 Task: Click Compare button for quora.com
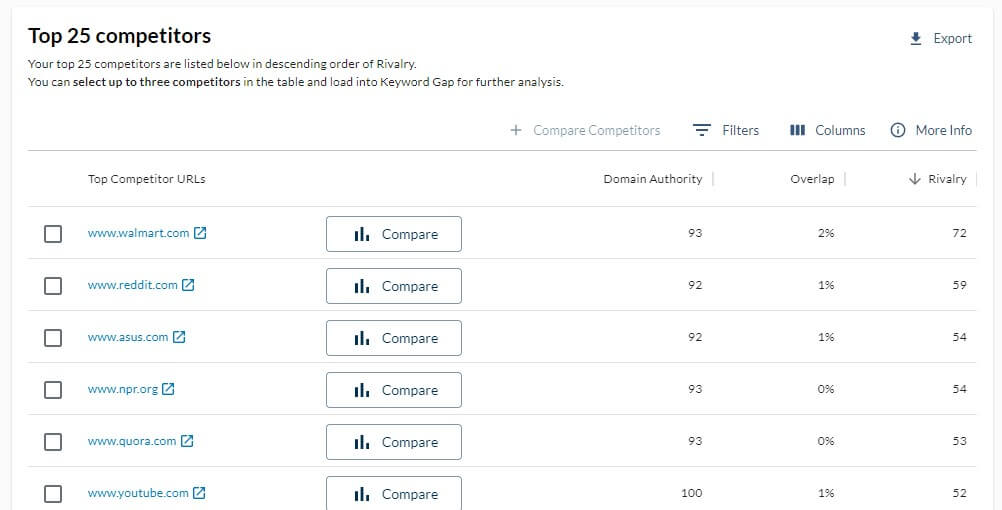coord(394,442)
